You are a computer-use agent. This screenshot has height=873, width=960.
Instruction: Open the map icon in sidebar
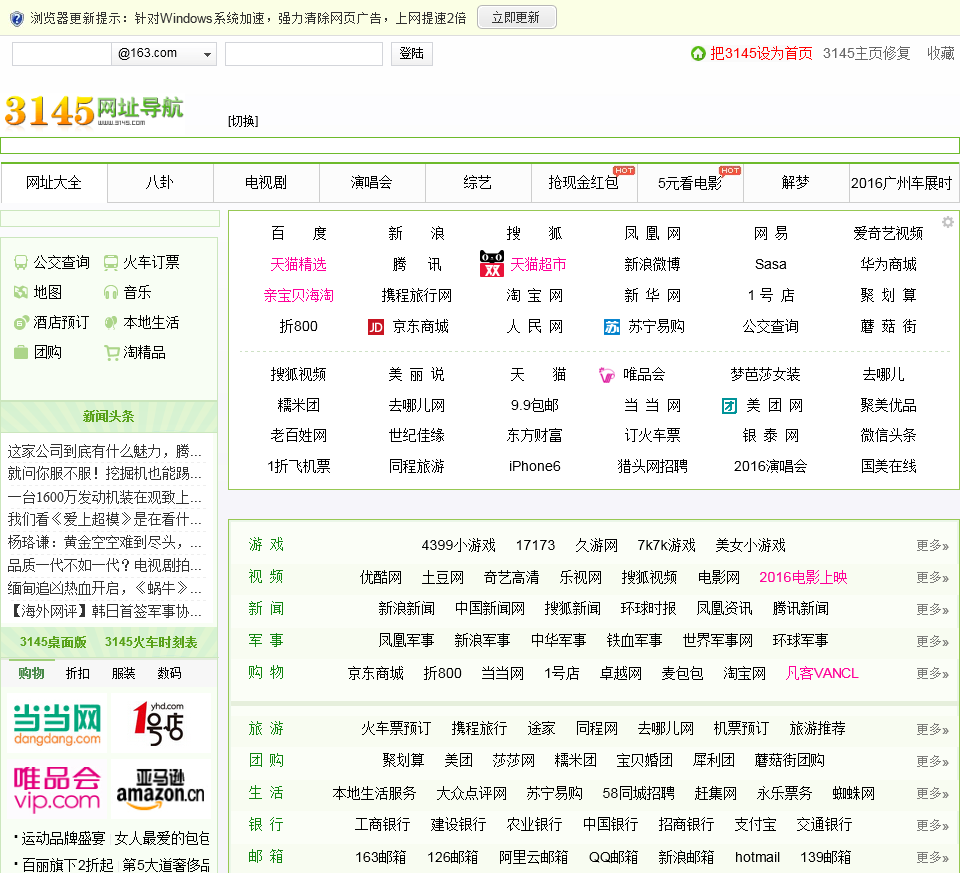click(x=20, y=293)
